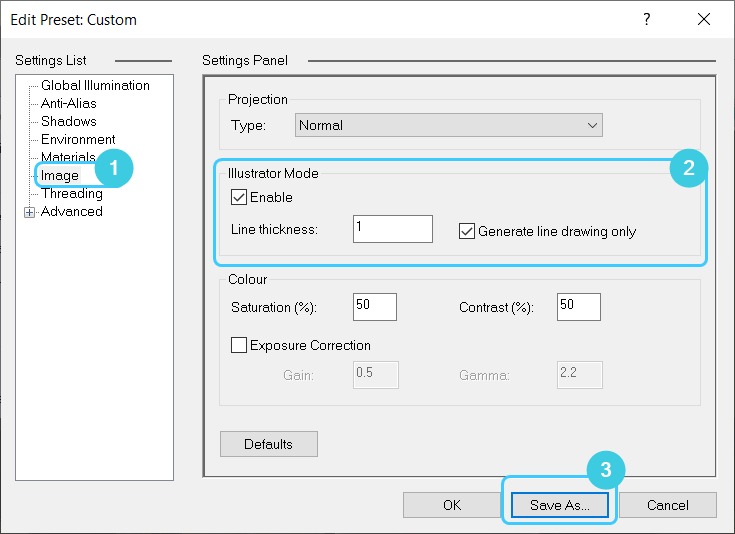This screenshot has height=534, width=735.
Task: Confirm with the OK button
Action: [452, 505]
